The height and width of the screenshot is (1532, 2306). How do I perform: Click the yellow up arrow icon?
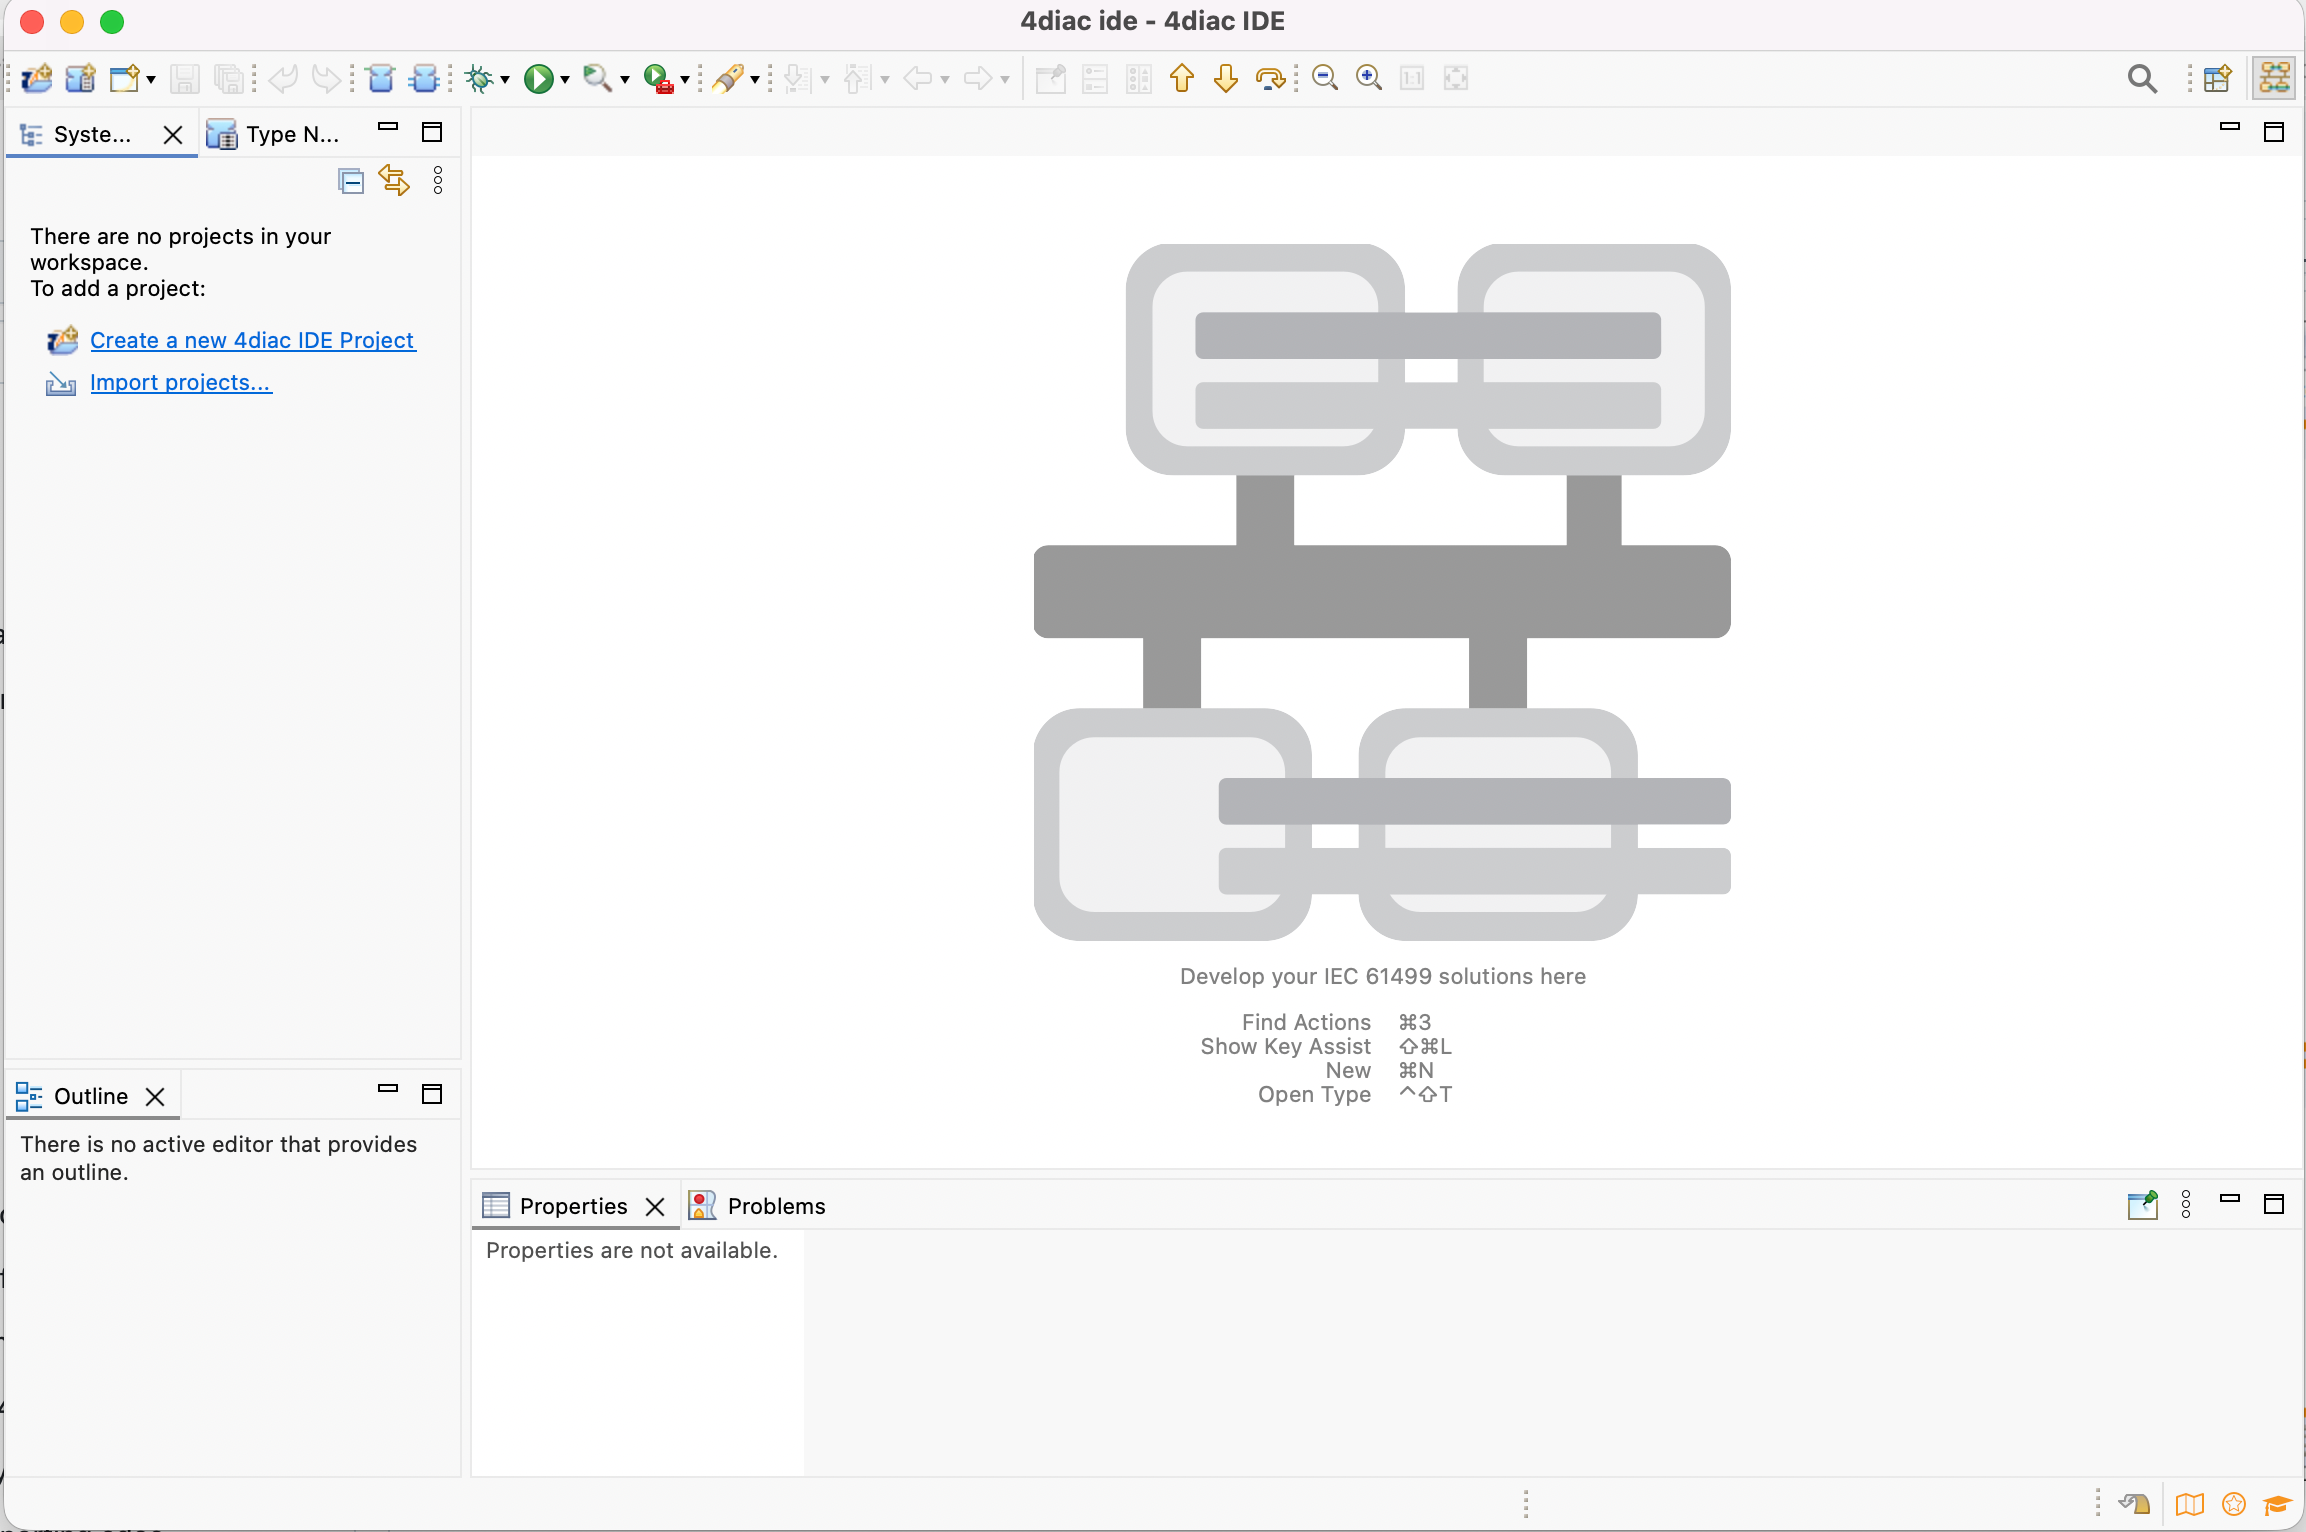tap(1182, 78)
